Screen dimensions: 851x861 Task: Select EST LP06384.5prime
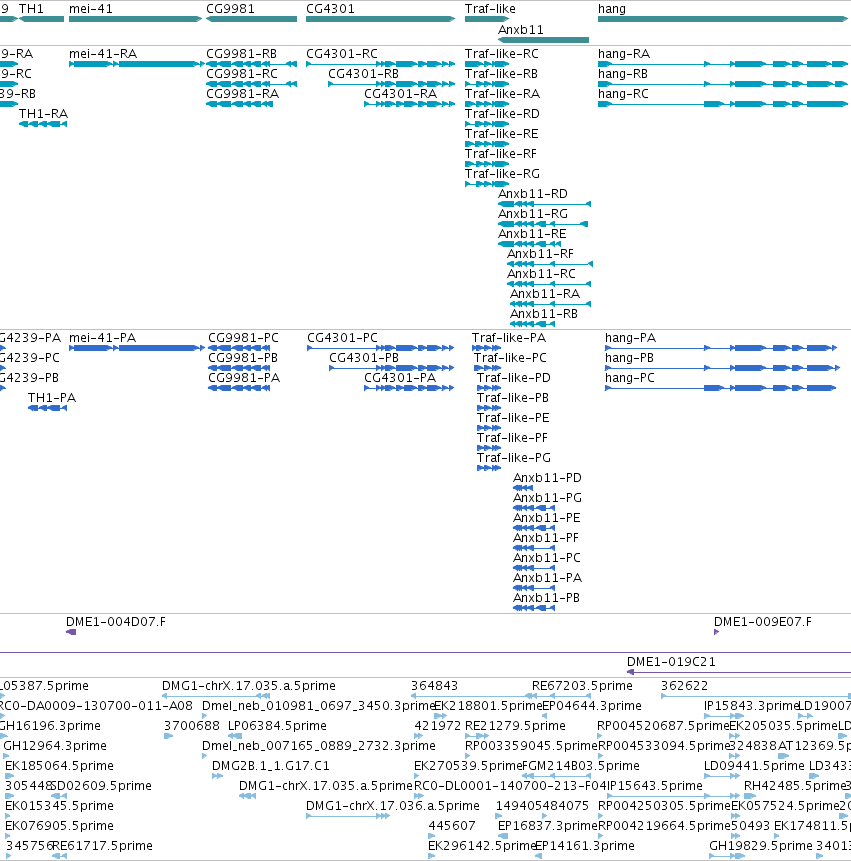point(235,736)
